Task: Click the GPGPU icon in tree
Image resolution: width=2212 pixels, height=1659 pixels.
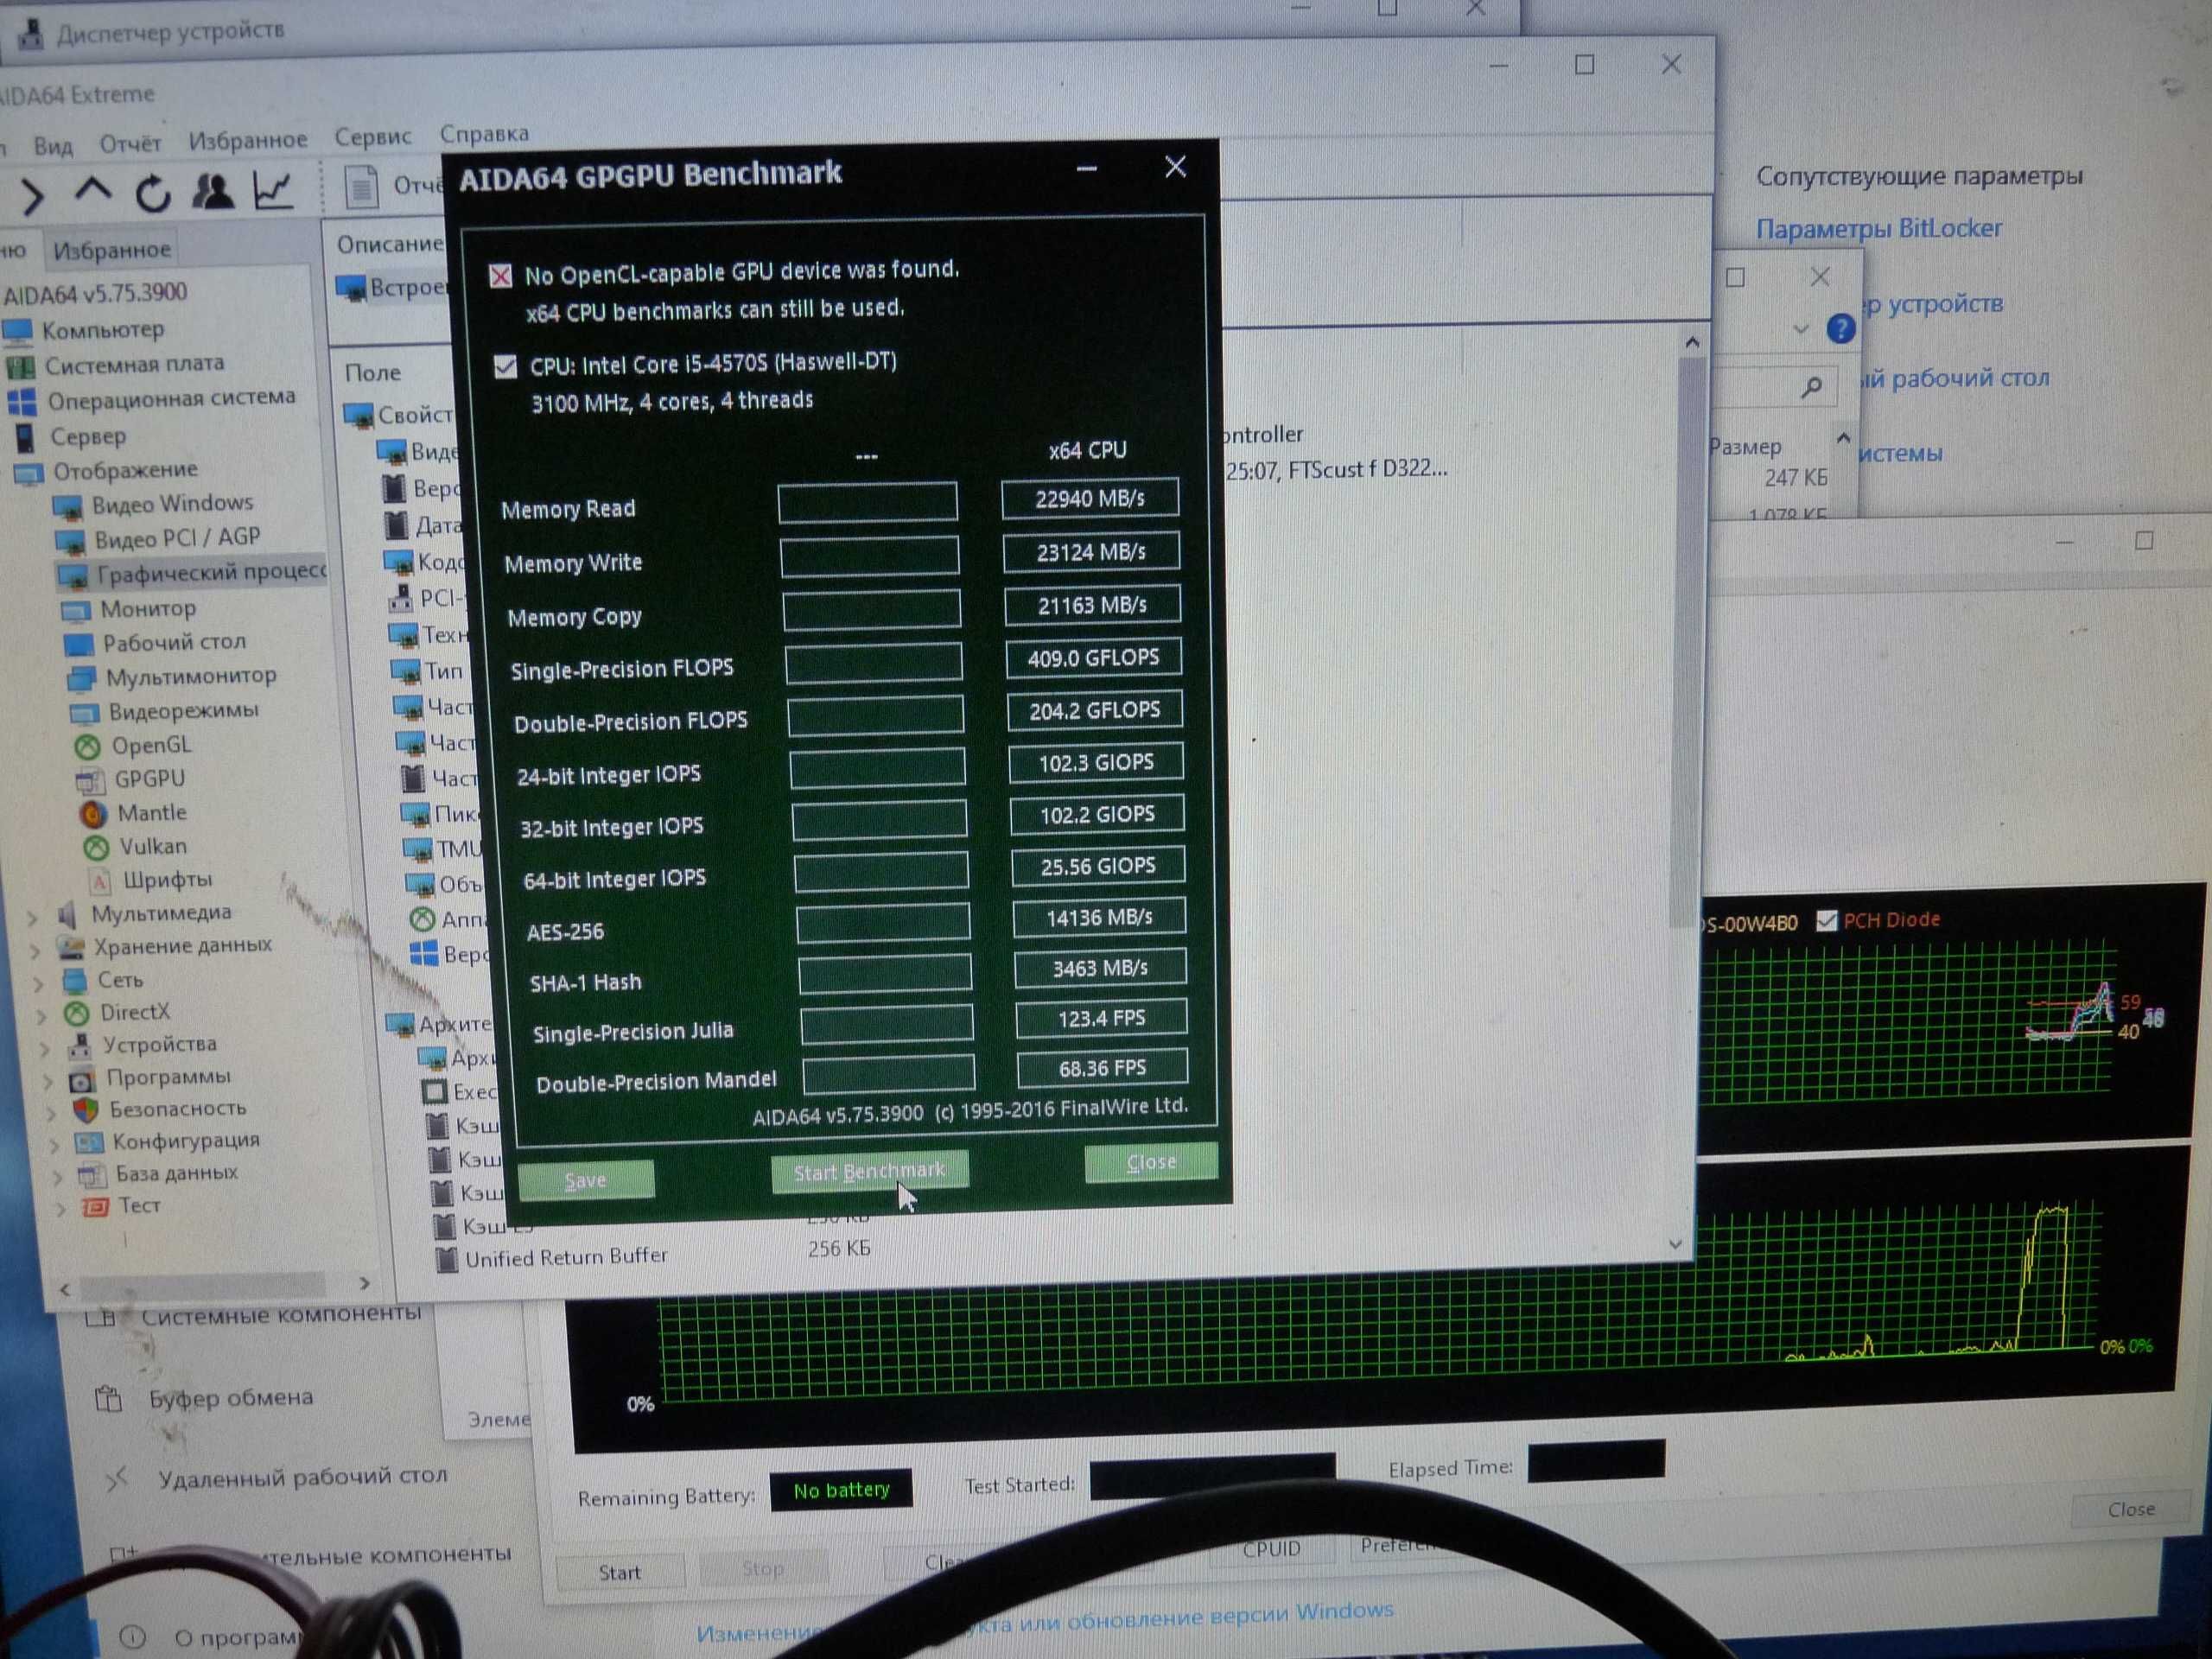Action: coord(90,780)
